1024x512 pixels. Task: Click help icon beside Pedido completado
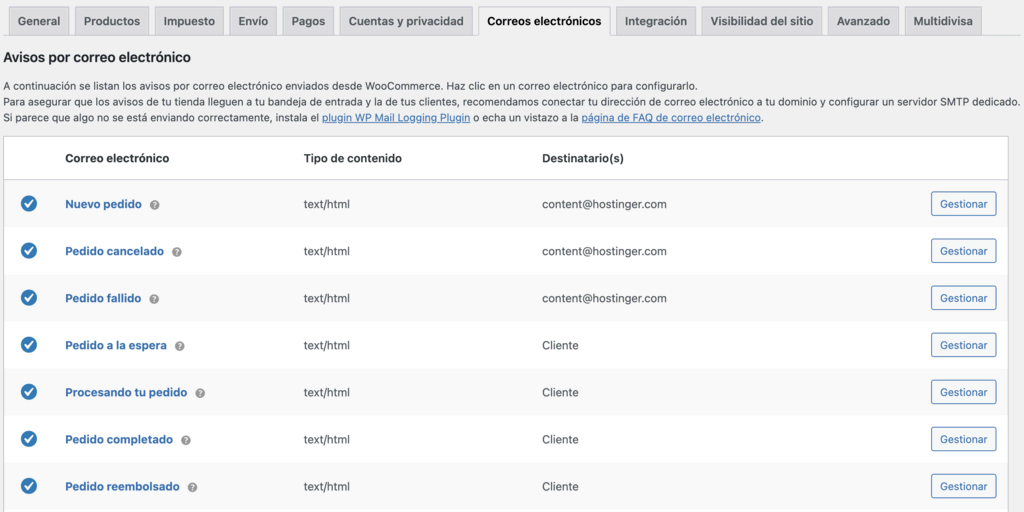click(x=186, y=440)
